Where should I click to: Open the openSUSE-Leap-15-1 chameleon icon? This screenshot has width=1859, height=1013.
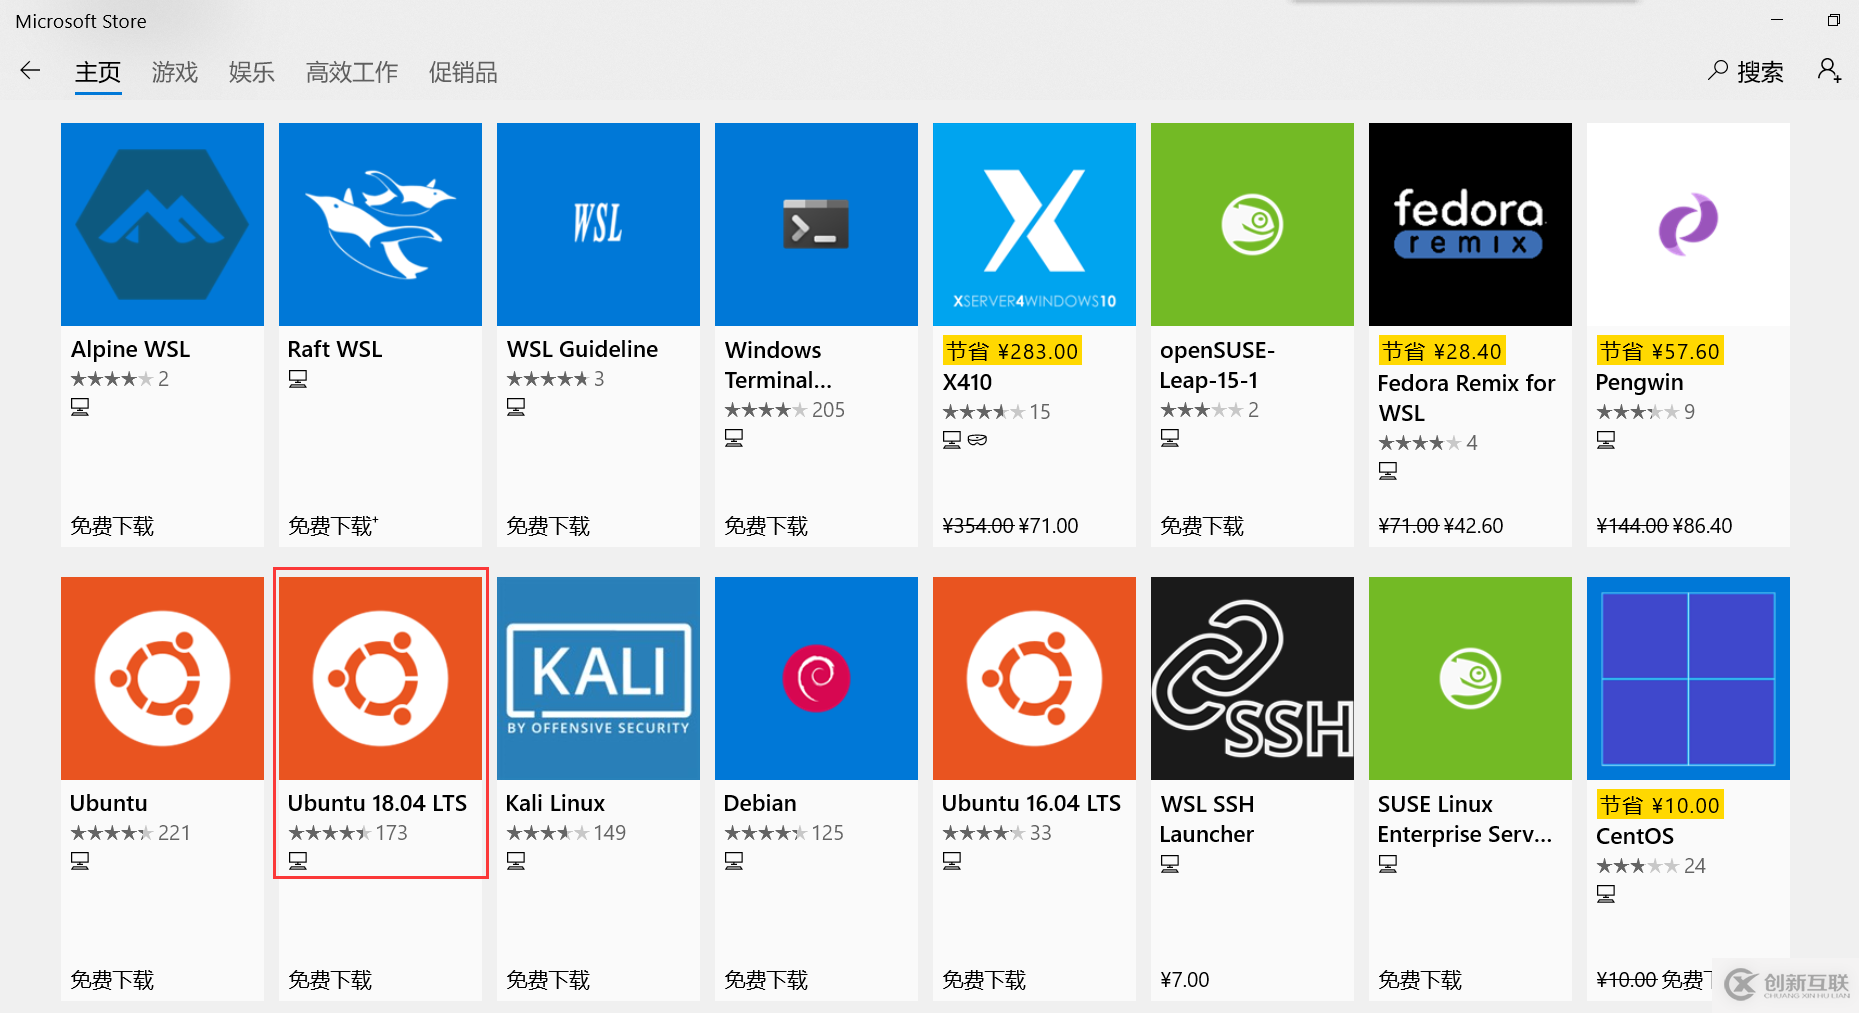coord(1252,224)
